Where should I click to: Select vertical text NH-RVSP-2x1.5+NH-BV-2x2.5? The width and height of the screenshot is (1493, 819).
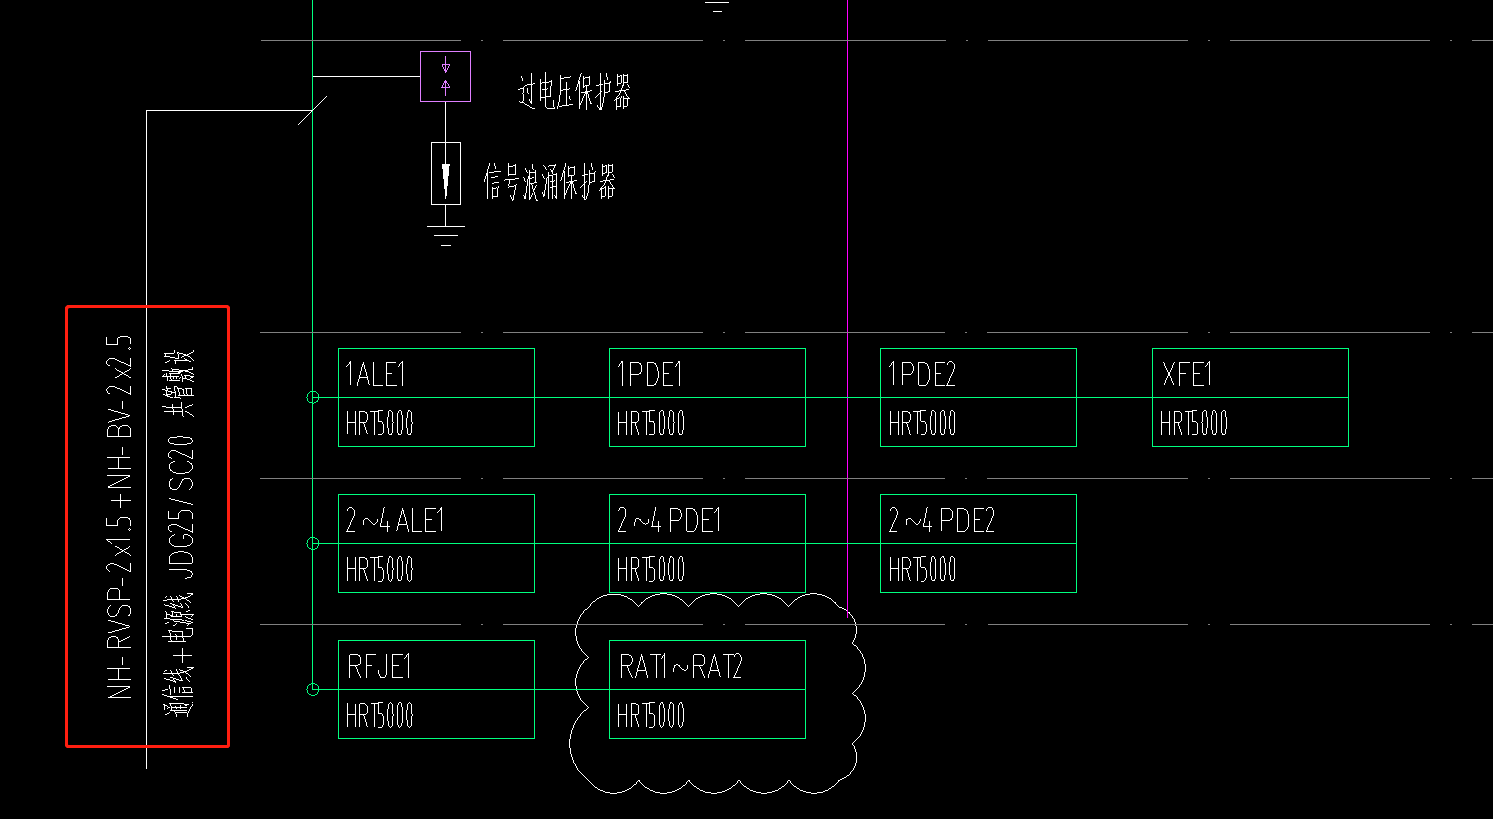(x=119, y=517)
